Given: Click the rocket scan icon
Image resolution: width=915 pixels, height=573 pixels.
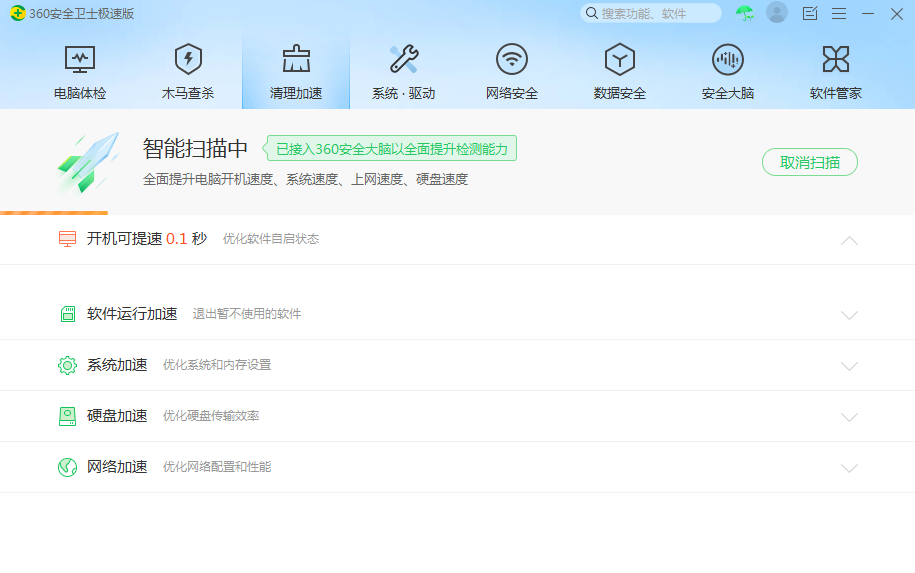Looking at the screenshot, I should click(x=89, y=162).
